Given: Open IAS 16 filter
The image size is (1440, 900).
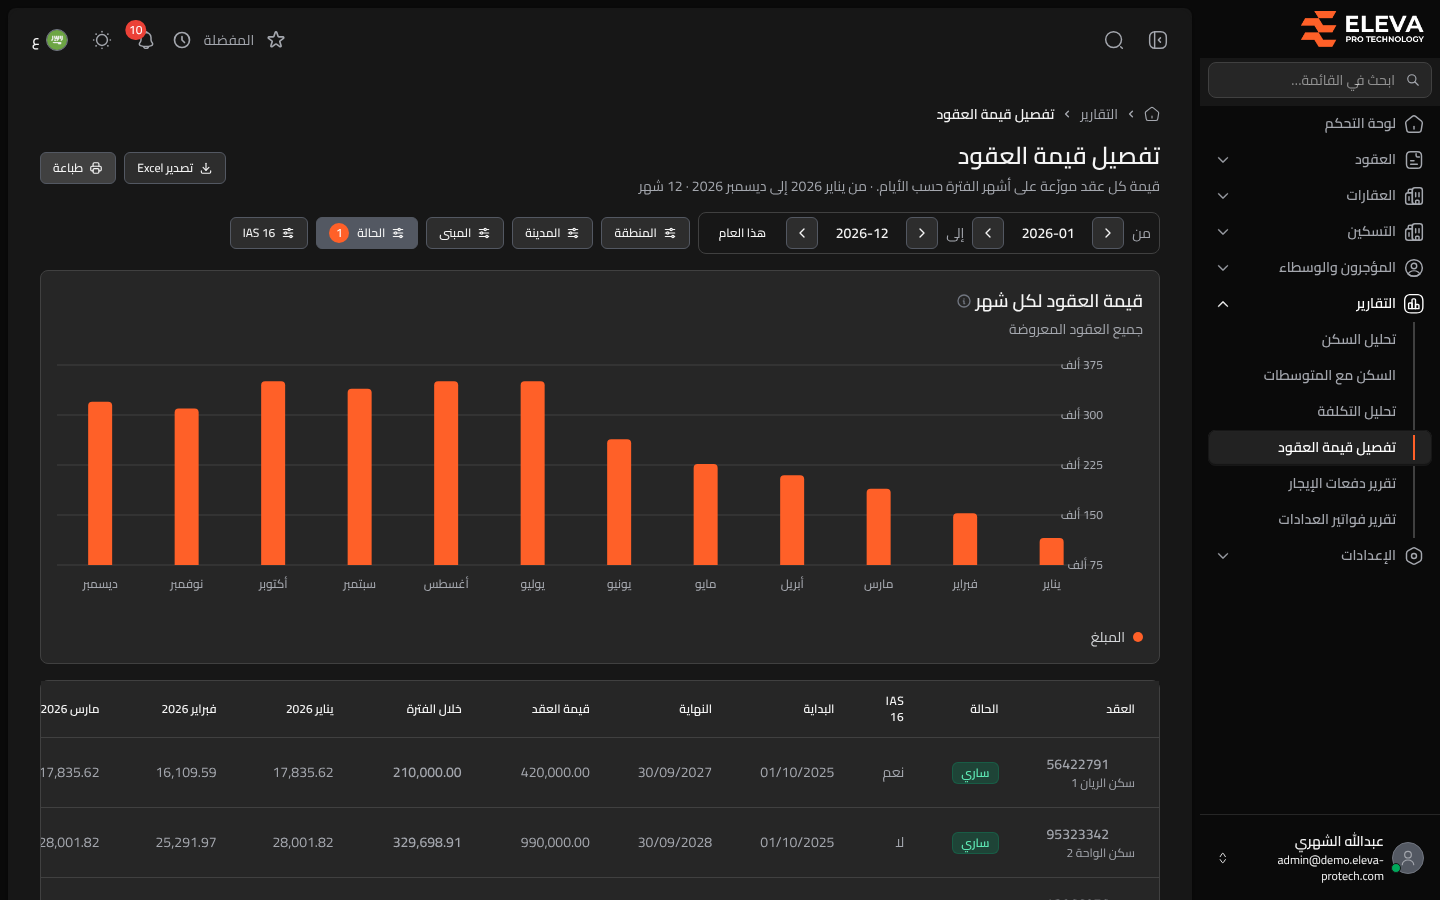Looking at the screenshot, I should [x=269, y=233].
